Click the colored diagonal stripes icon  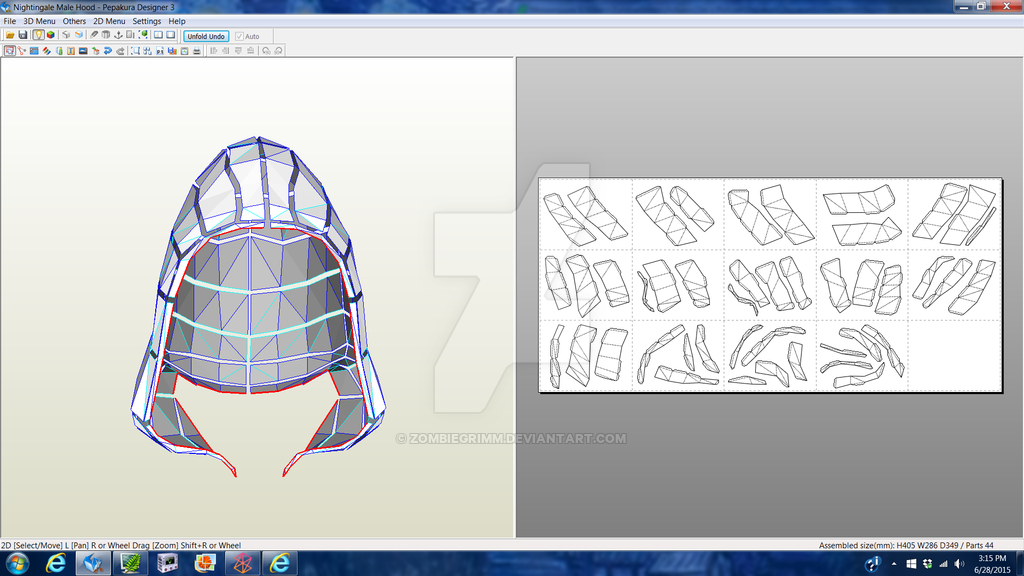click(x=46, y=51)
